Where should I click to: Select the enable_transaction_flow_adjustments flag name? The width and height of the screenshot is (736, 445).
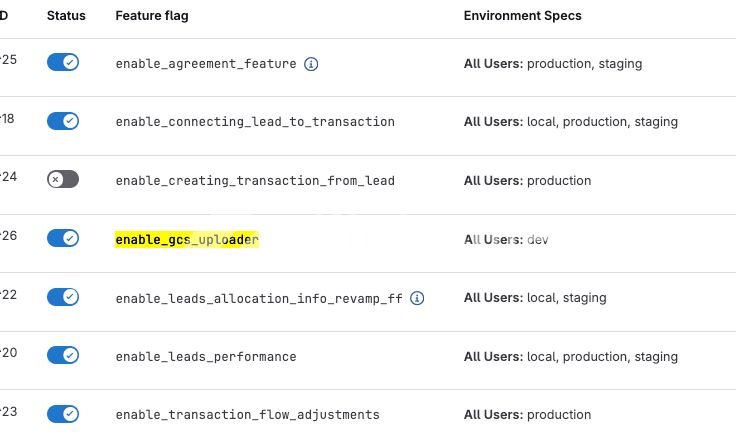tap(247, 415)
